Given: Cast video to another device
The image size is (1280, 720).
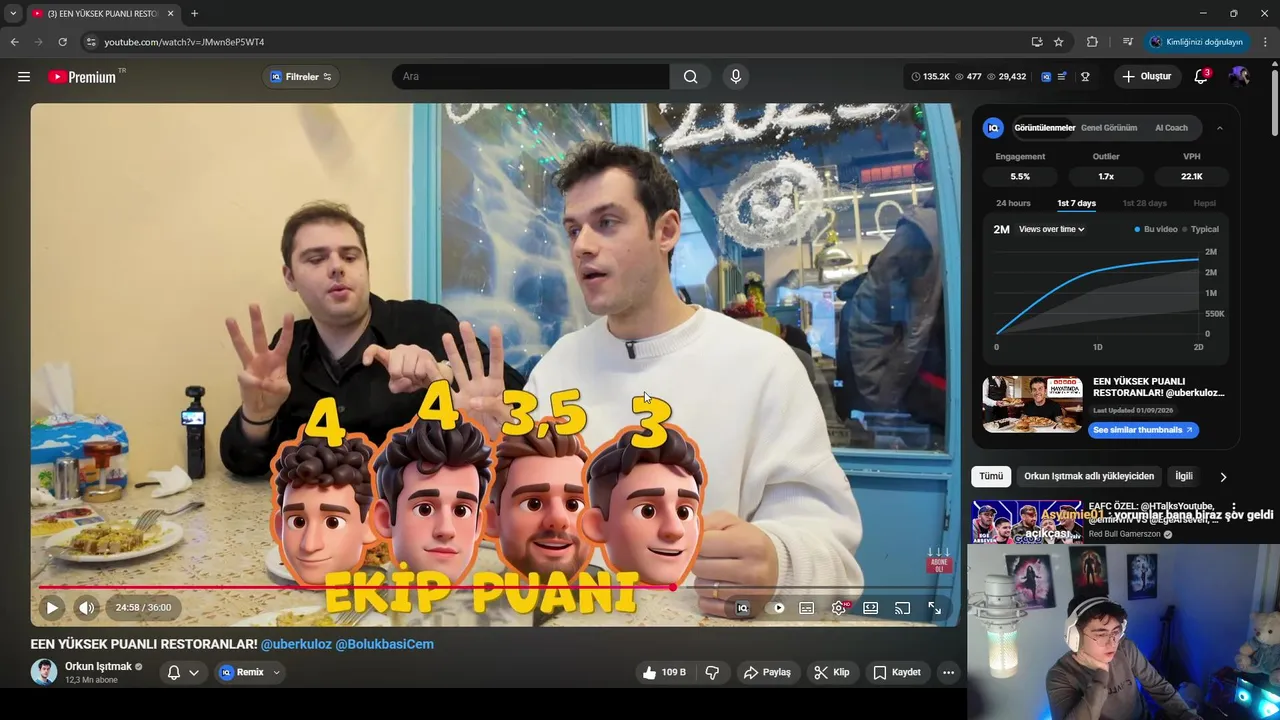Looking at the screenshot, I should 902,608.
